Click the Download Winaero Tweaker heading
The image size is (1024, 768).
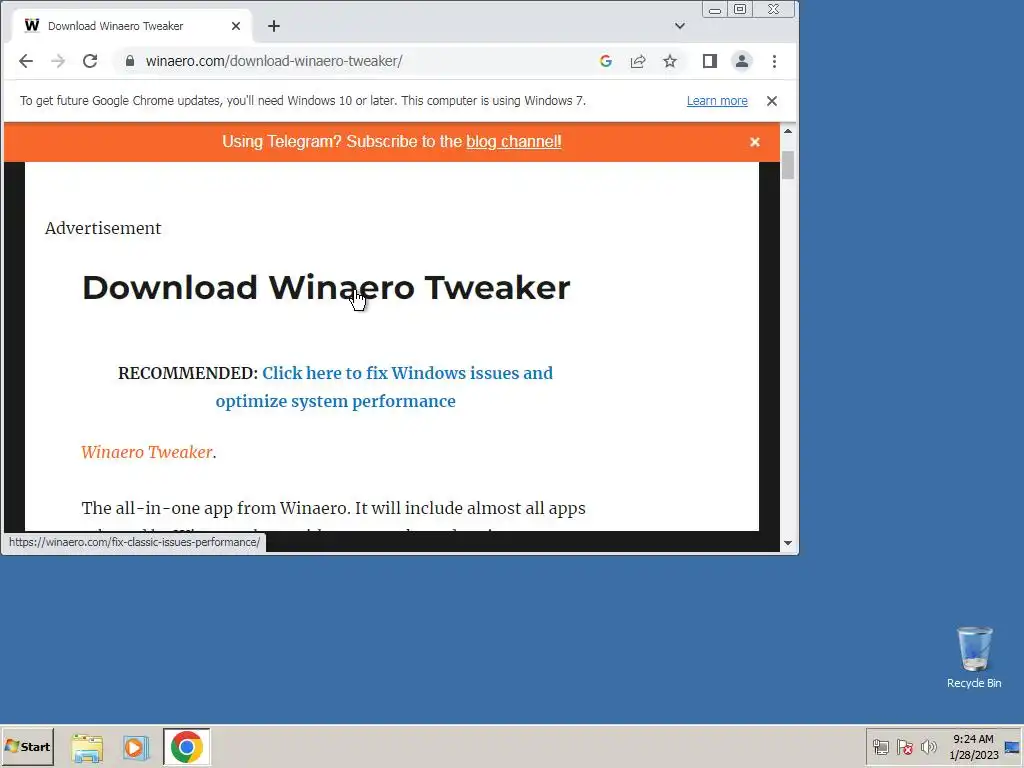pos(326,287)
